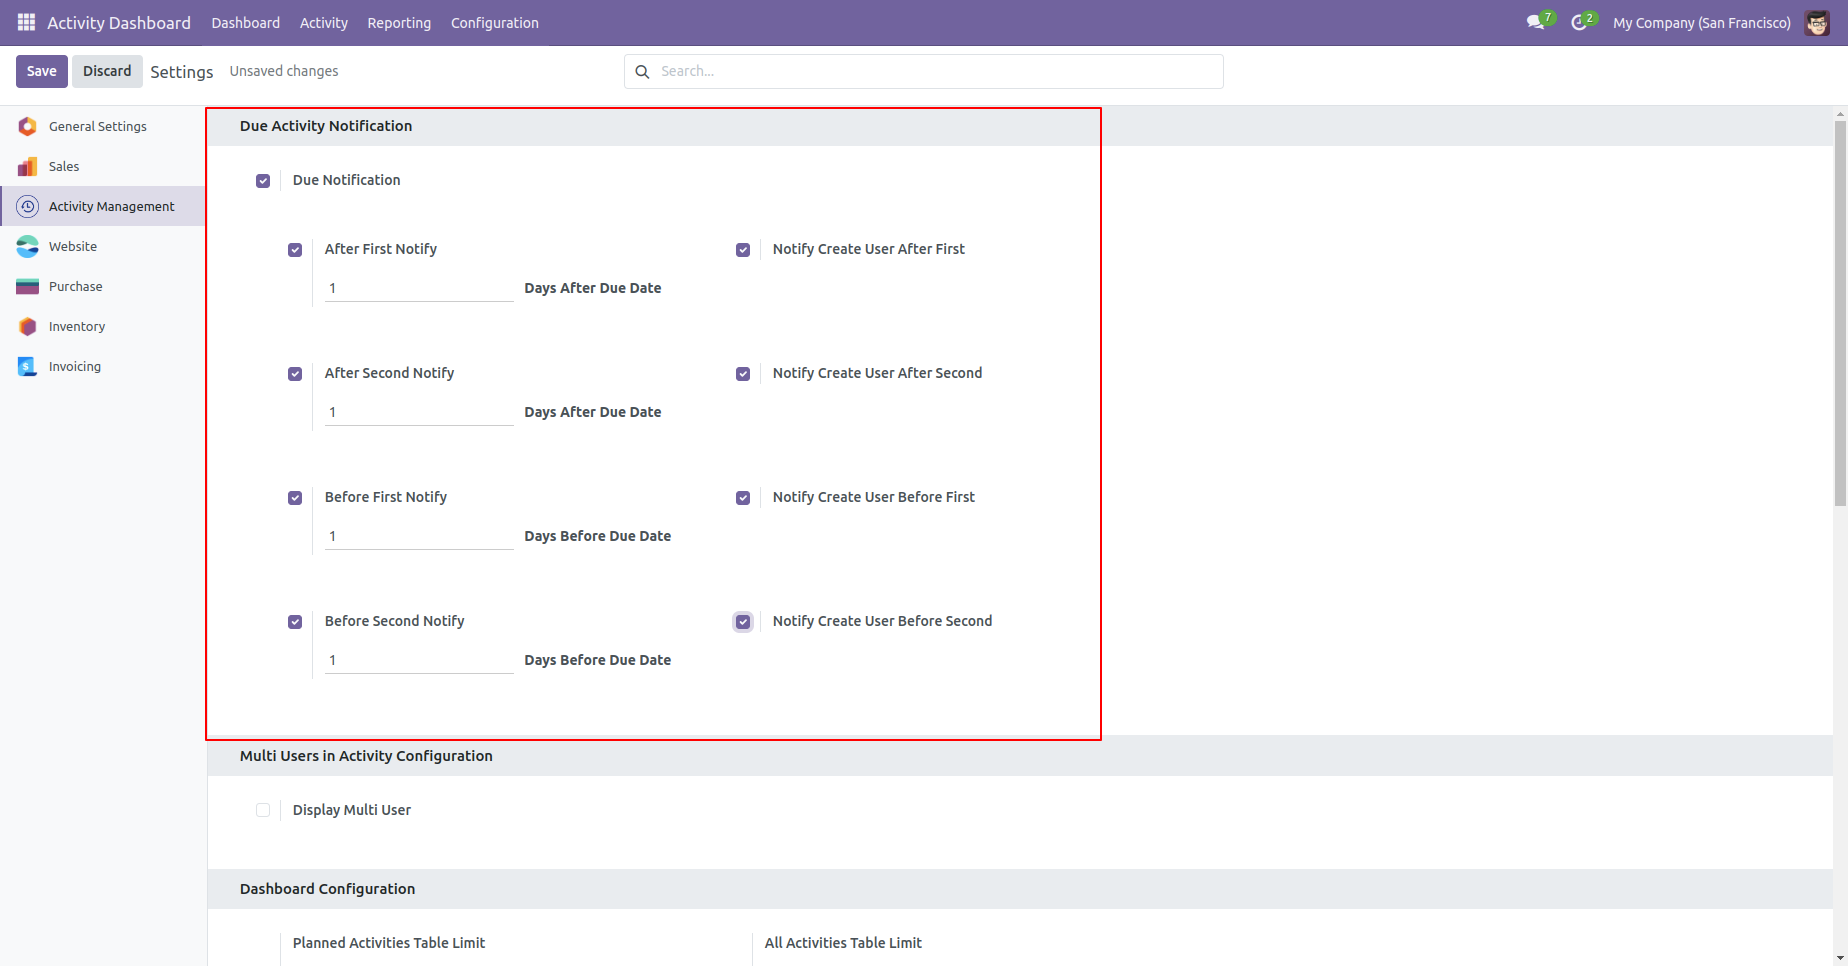Click the All Activities Table Limit label
Viewport: 1848px width, 966px height.
click(843, 943)
